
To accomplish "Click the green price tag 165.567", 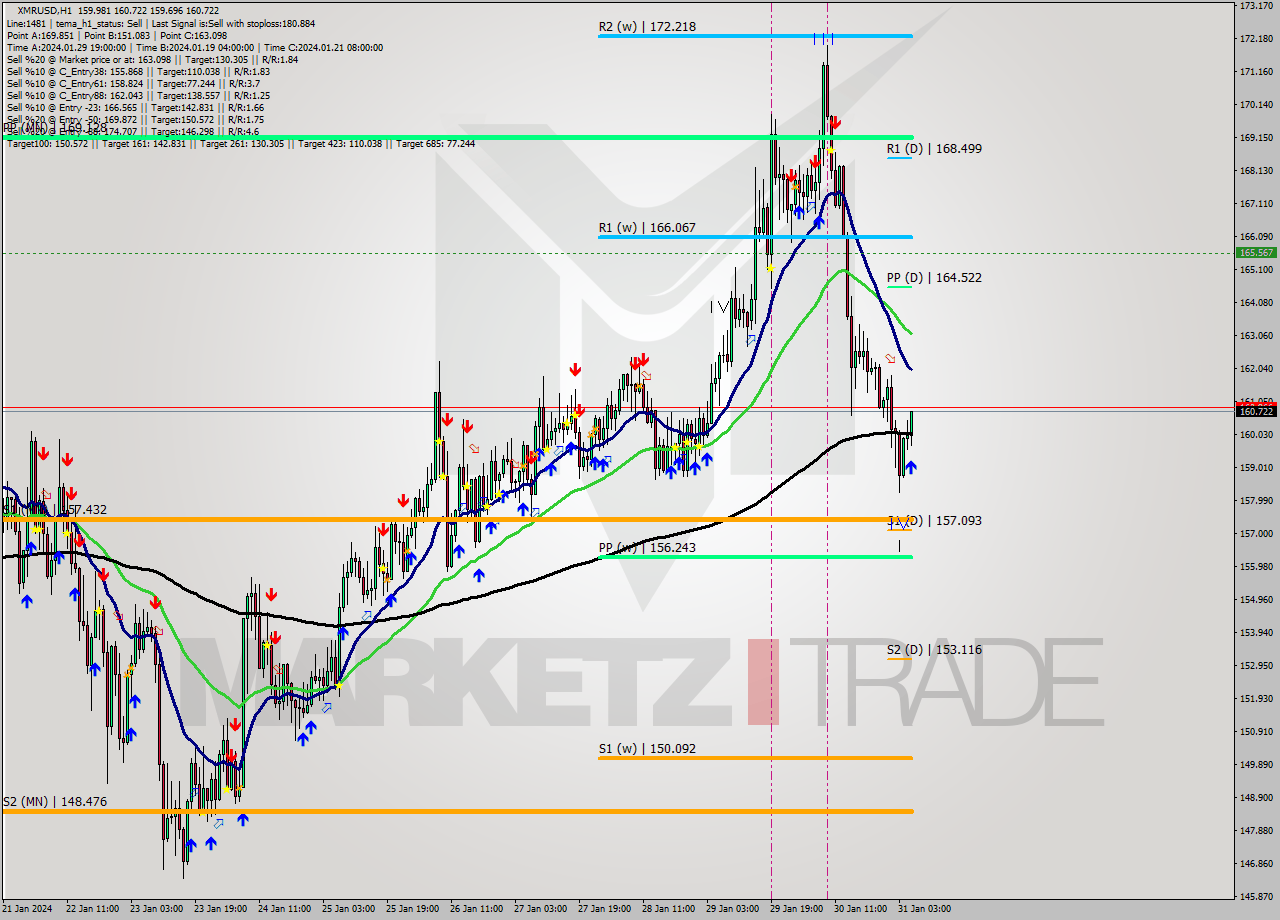I will point(1256,253).
